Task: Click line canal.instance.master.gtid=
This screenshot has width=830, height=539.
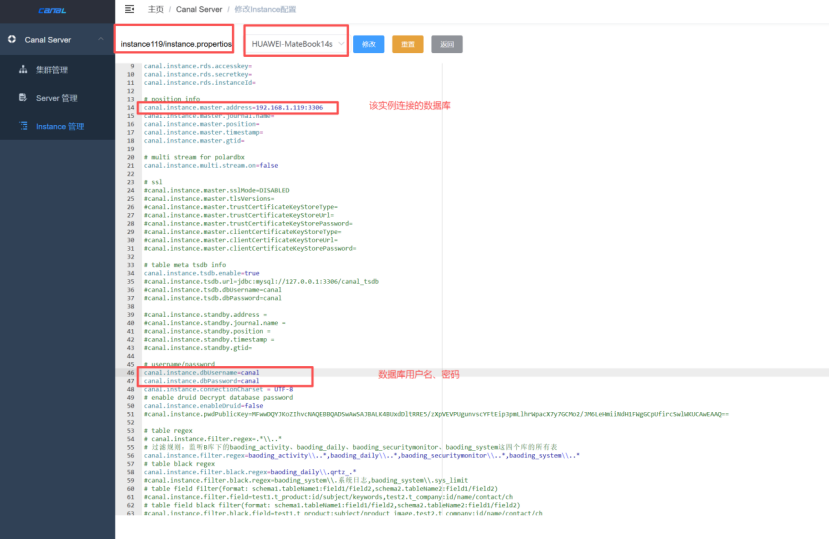Action: tap(194, 141)
